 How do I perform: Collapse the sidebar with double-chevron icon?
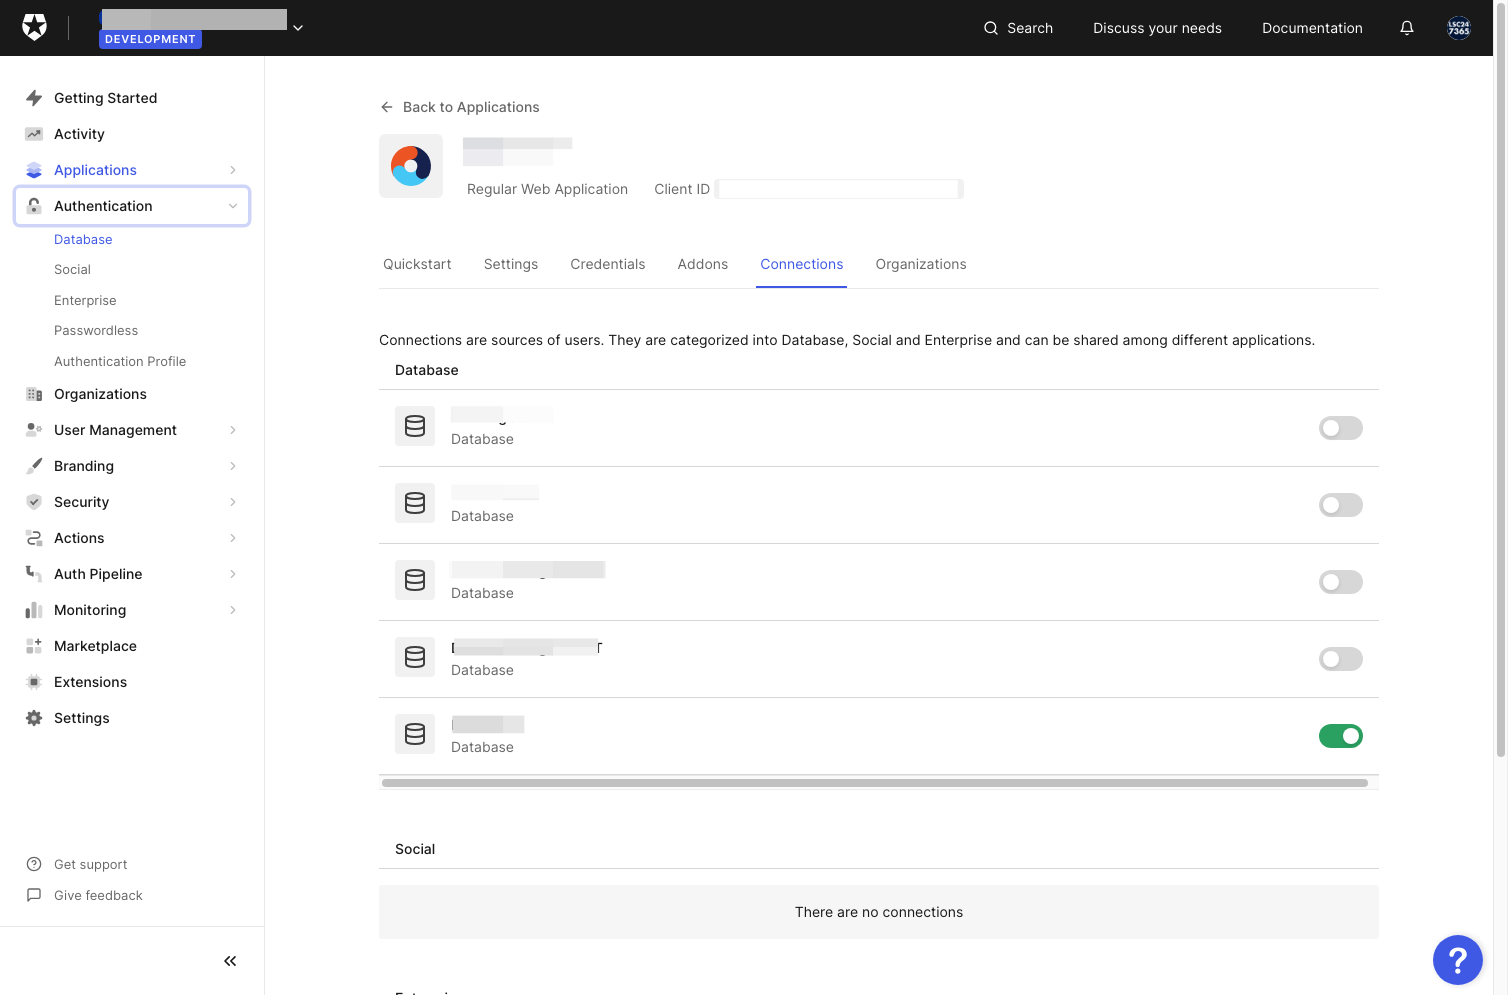pos(230,961)
